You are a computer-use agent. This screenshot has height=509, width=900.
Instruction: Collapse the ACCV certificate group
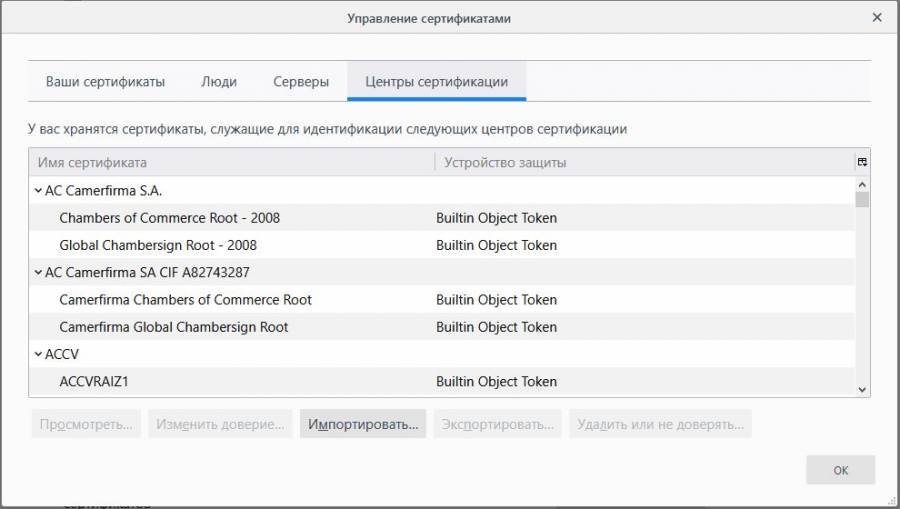coord(38,354)
